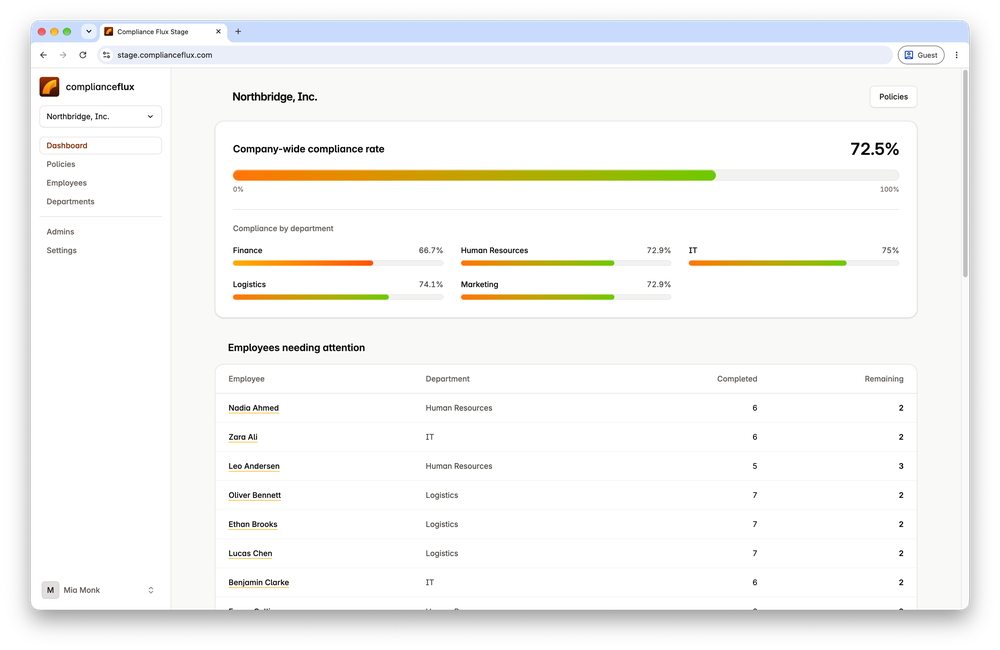The image size is (1000, 650).
Task: Open Settings in the sidebar
Action: coord(61,250)
